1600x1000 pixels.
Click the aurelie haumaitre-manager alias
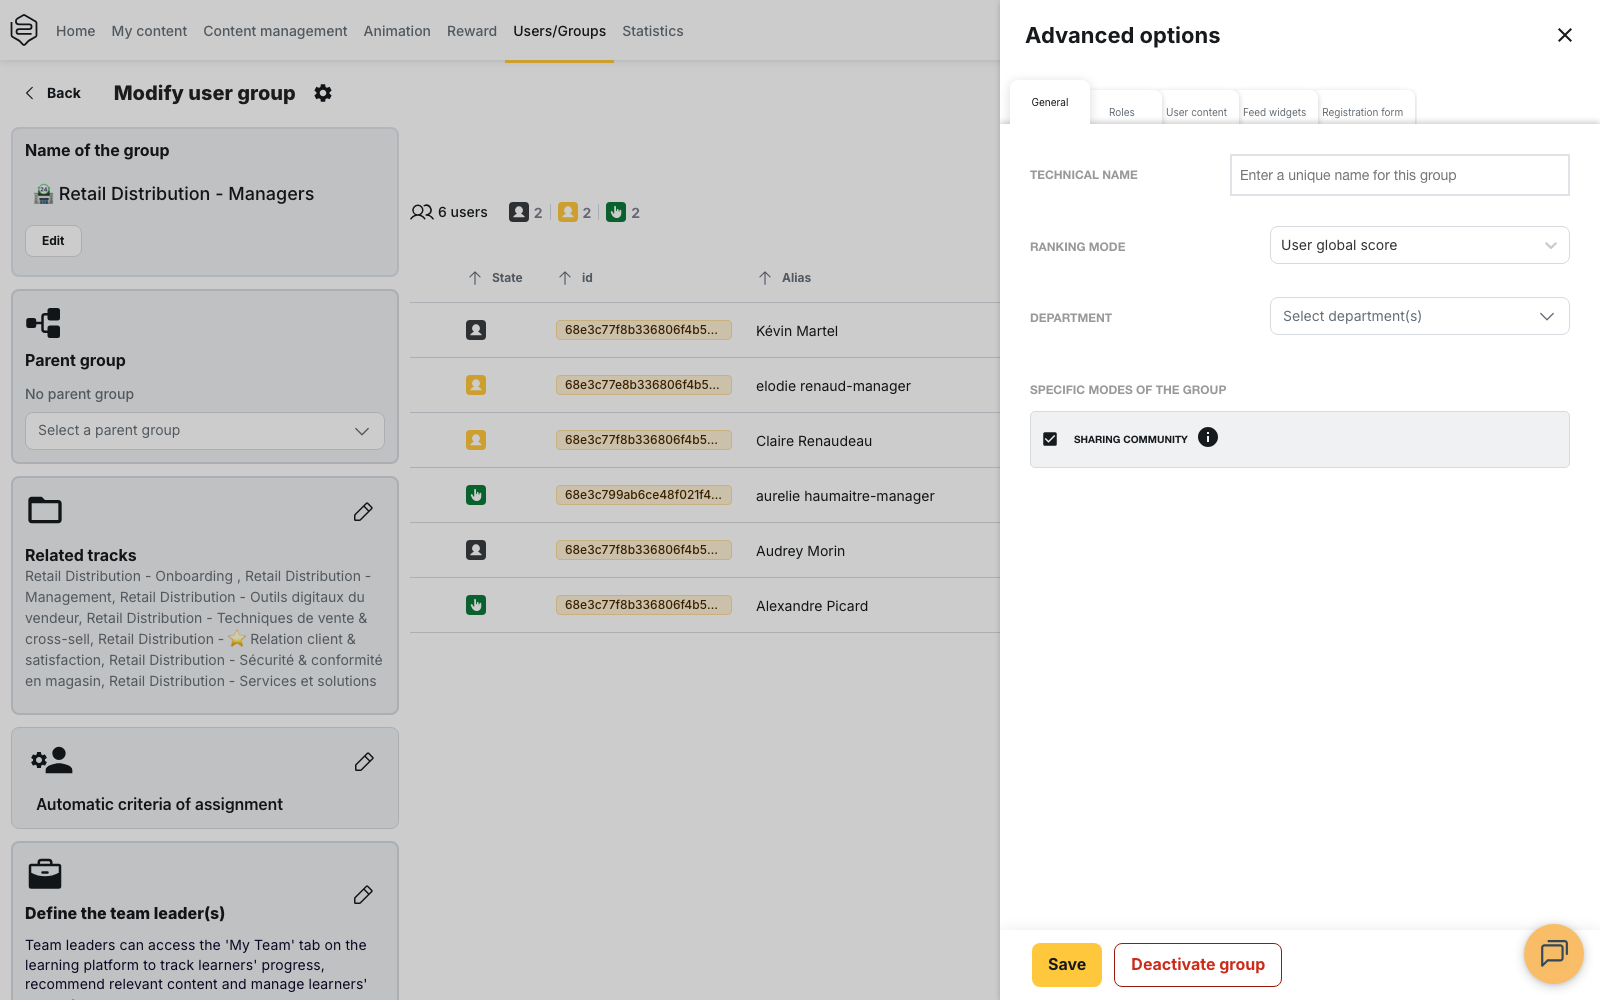coord(845,496)
